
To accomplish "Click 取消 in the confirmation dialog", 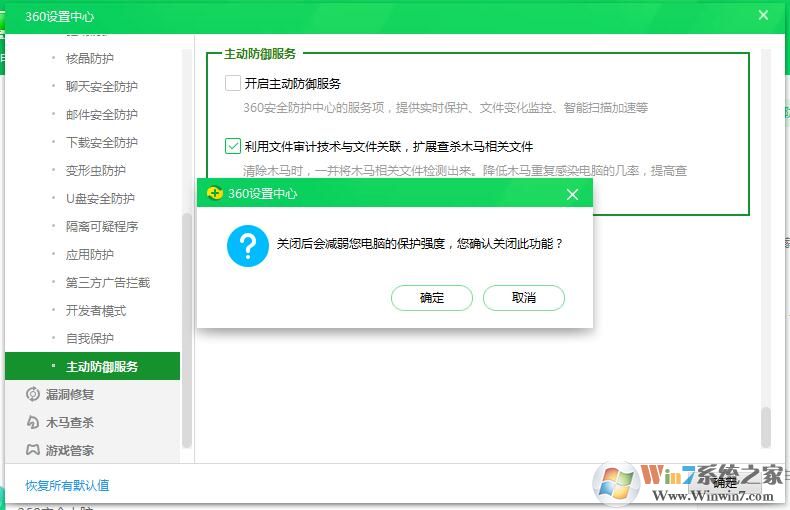I will click(x=523, y=298).
